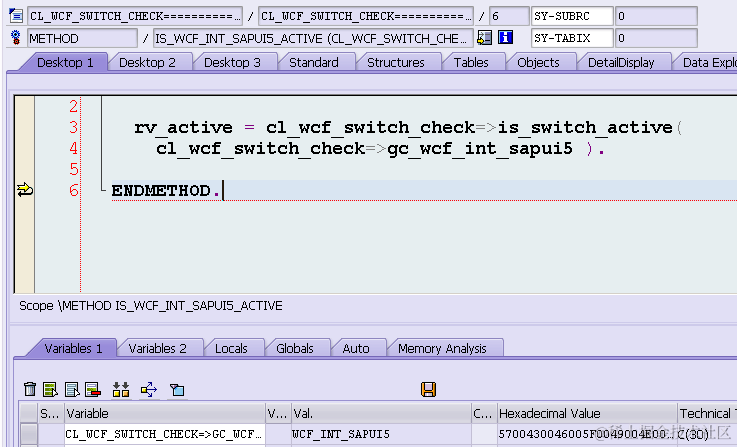The image size is (737, 447).
Task: Click the SY-SUBRC value field showing 0
Action: [x=656, y=16]
